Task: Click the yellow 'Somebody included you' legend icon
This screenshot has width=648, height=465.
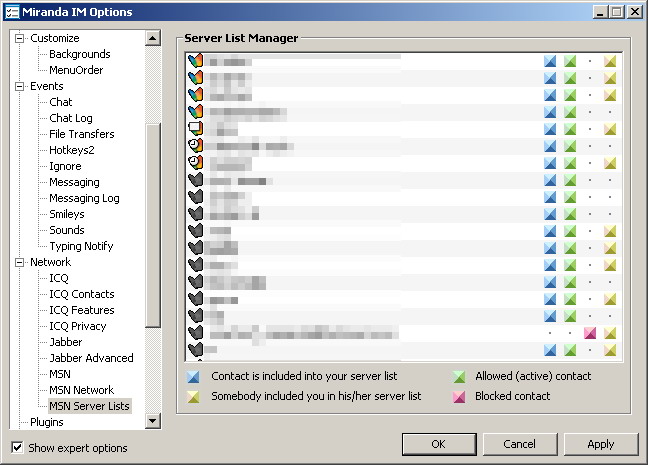Action: (x=193, y=396)
